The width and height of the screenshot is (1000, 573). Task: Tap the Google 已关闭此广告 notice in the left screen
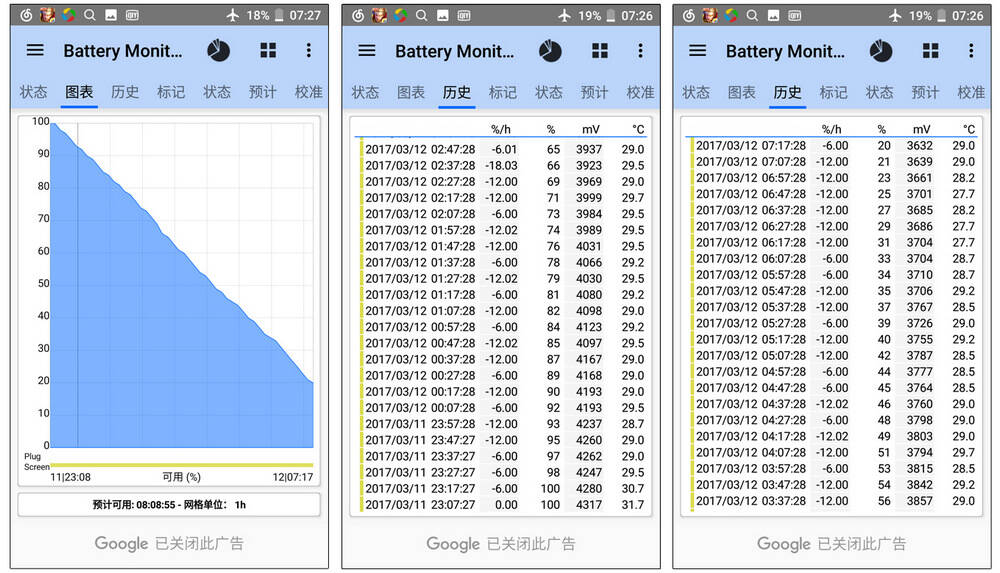[169, 544]
